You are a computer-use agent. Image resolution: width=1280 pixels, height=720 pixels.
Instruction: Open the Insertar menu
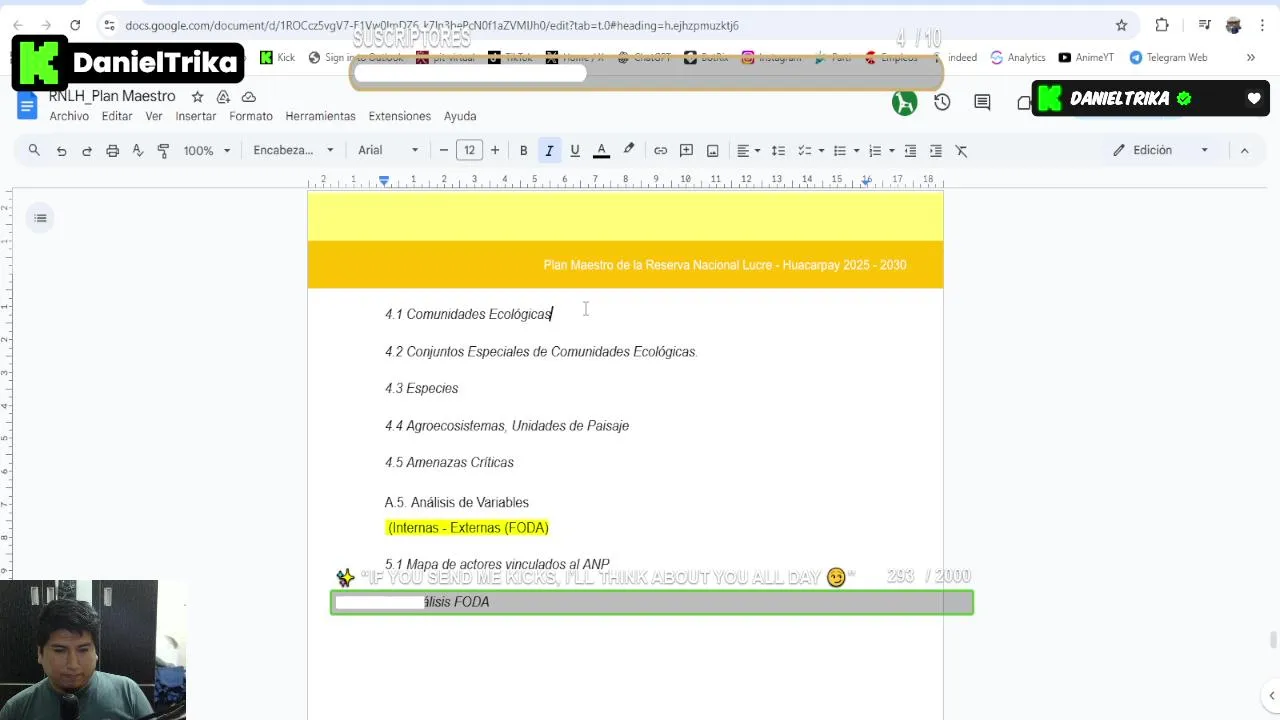[x=196, y=116]
